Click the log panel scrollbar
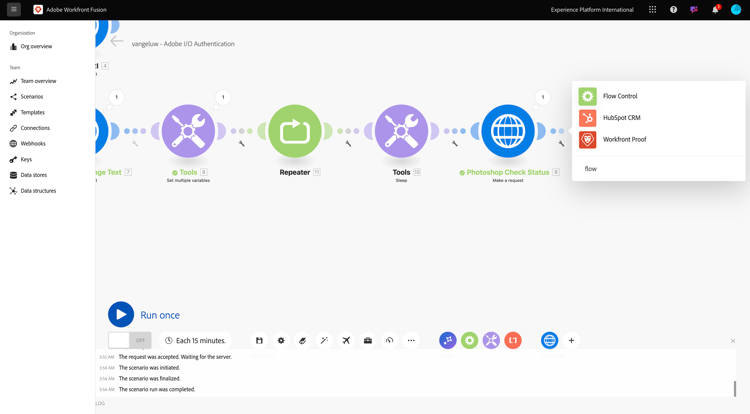 tap(735, 389)
